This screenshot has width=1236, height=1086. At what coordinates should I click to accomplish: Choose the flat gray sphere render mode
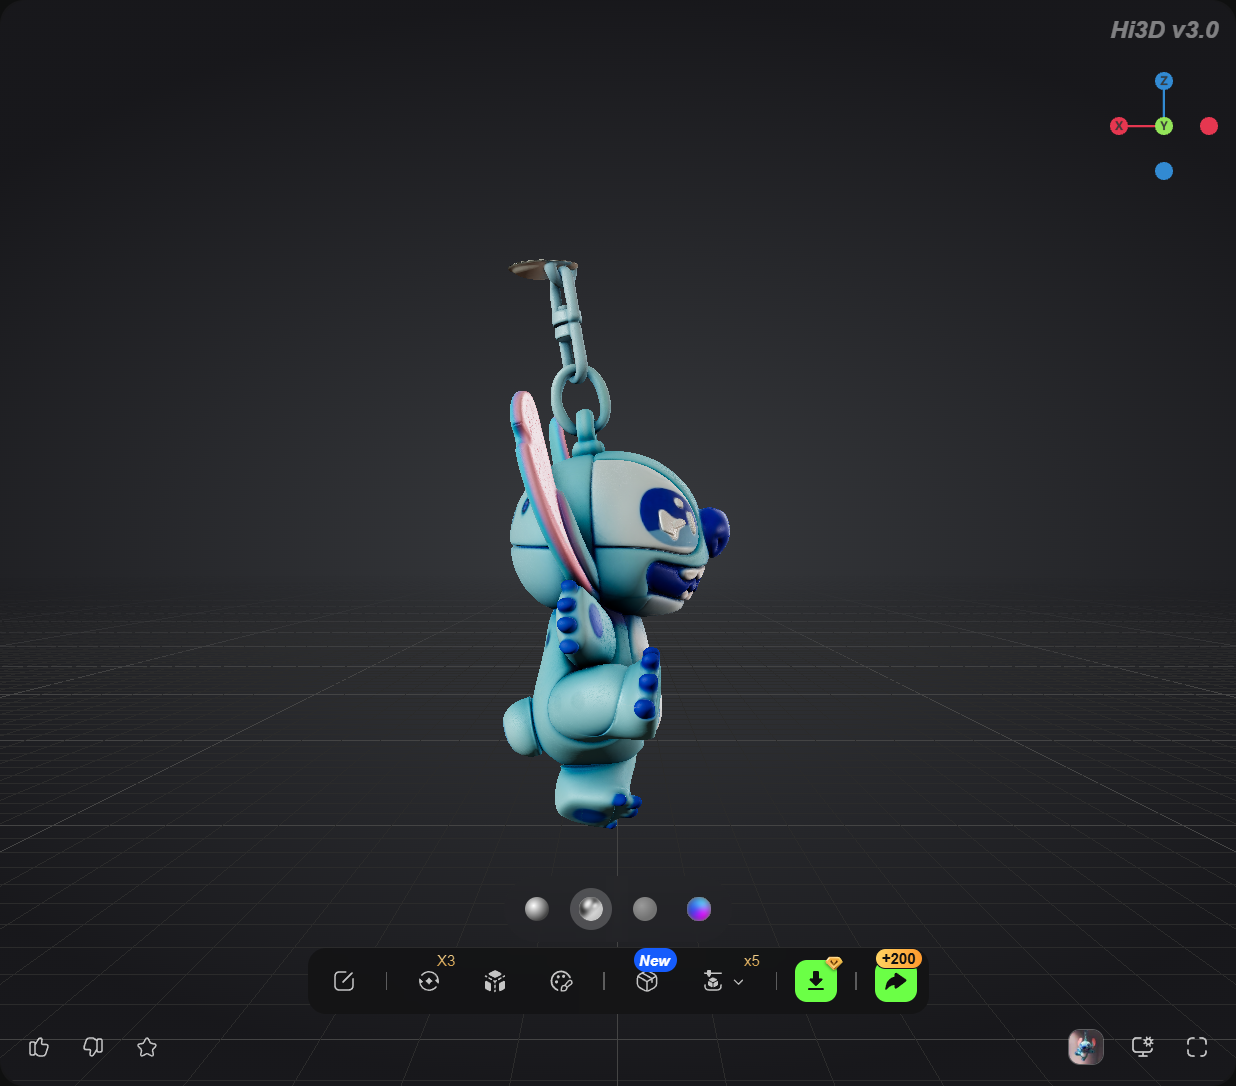point(645,908)
